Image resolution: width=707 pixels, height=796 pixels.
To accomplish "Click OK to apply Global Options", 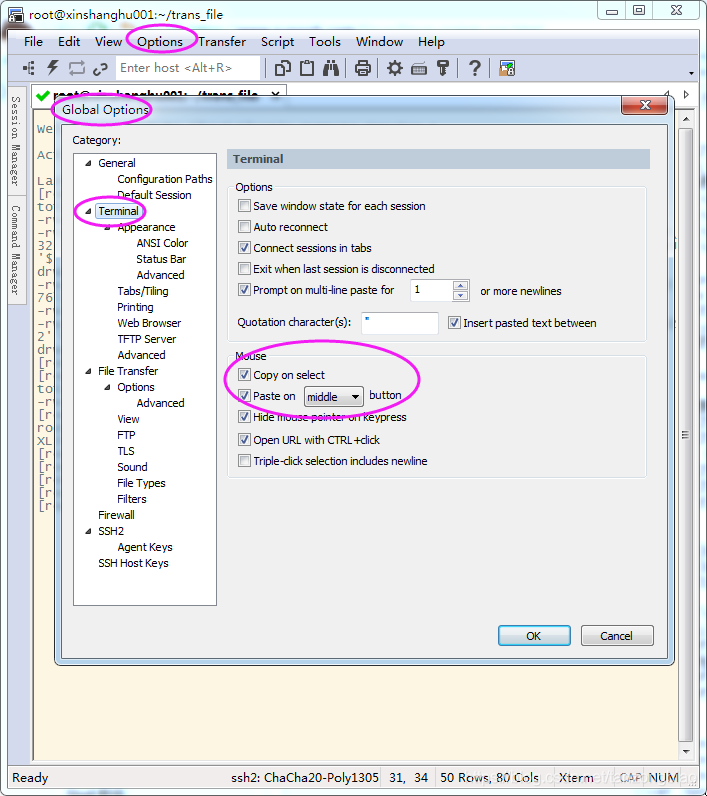I will click(x=534, y=636).
